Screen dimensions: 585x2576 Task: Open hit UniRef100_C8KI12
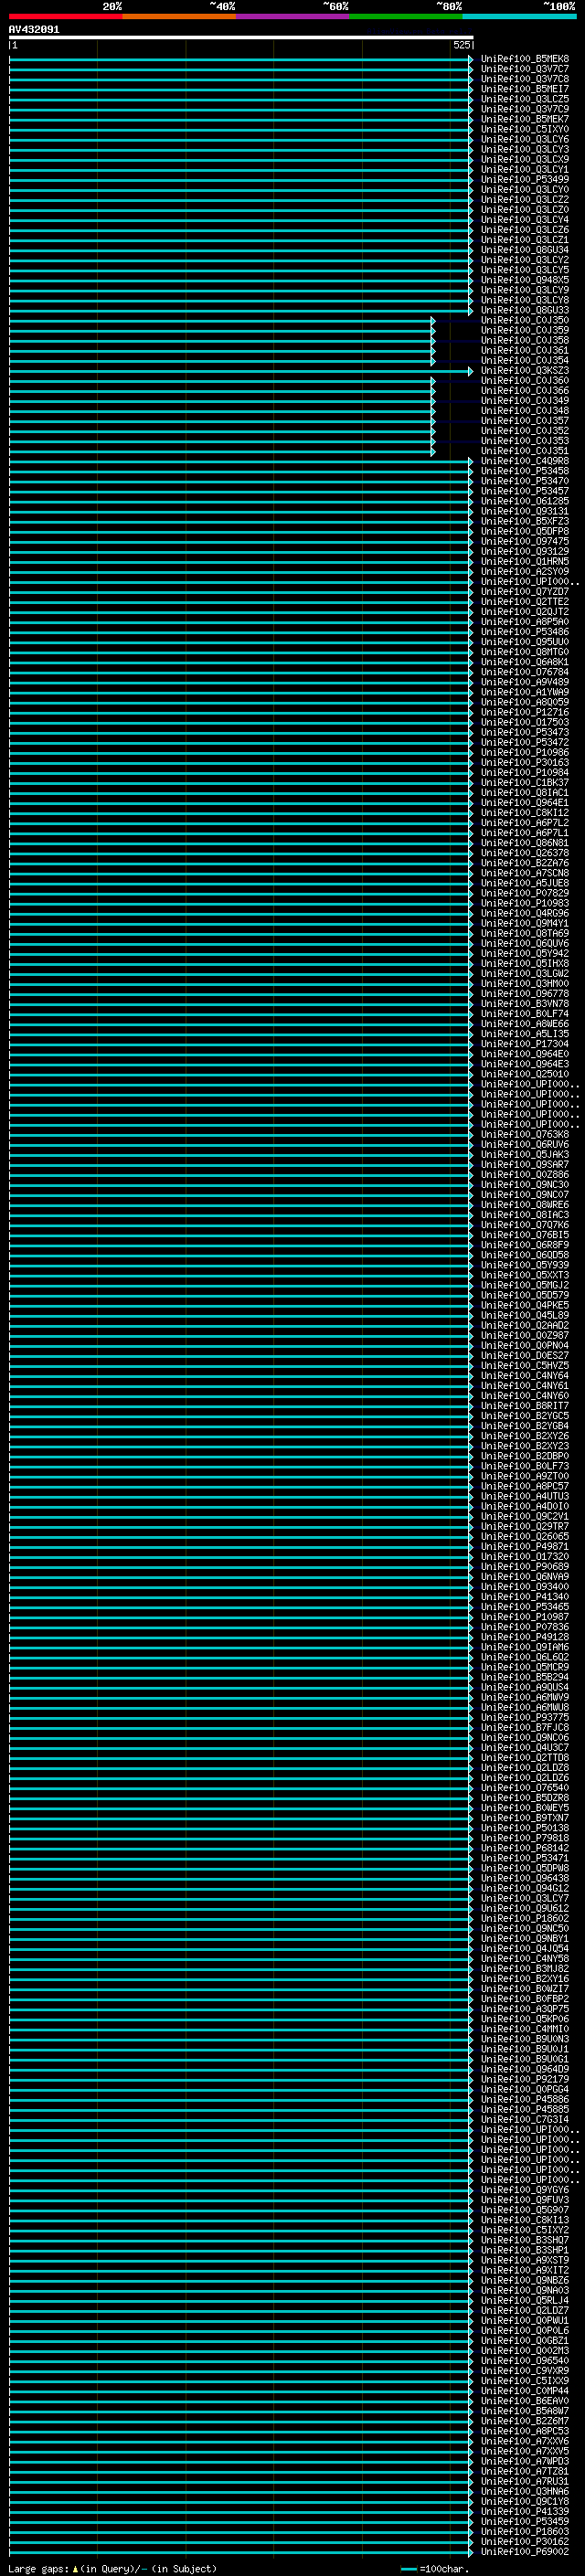click(524, 813)
